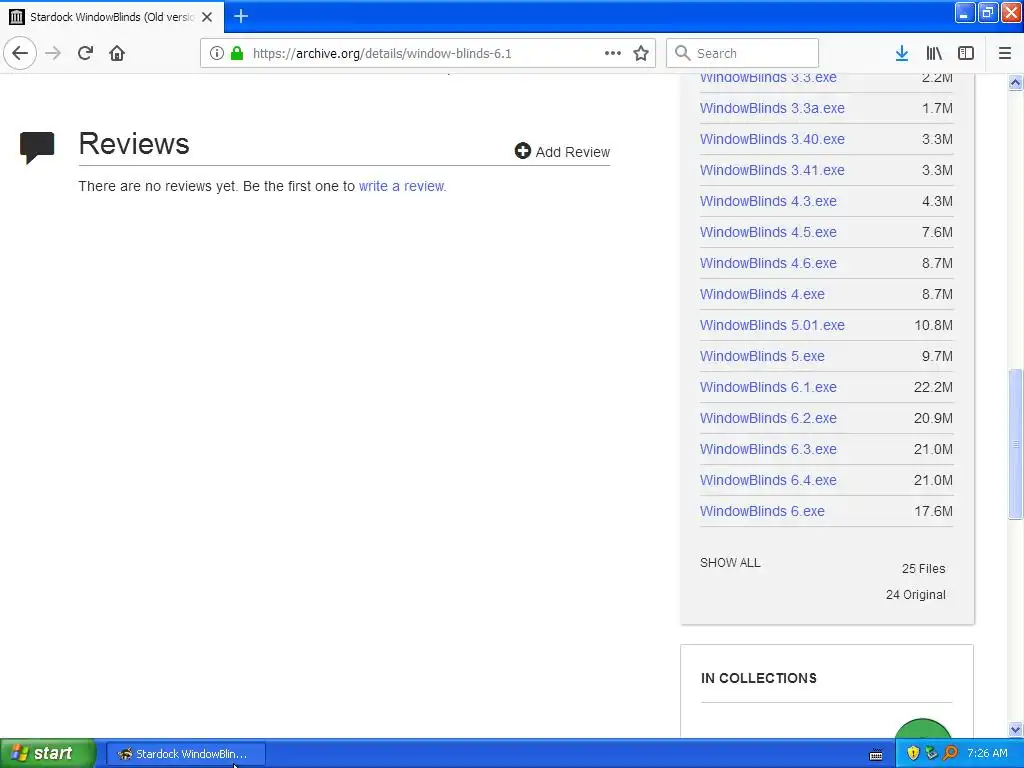Open the Windows Start menu
The image size is (1024, 768).
click(48, 753)
